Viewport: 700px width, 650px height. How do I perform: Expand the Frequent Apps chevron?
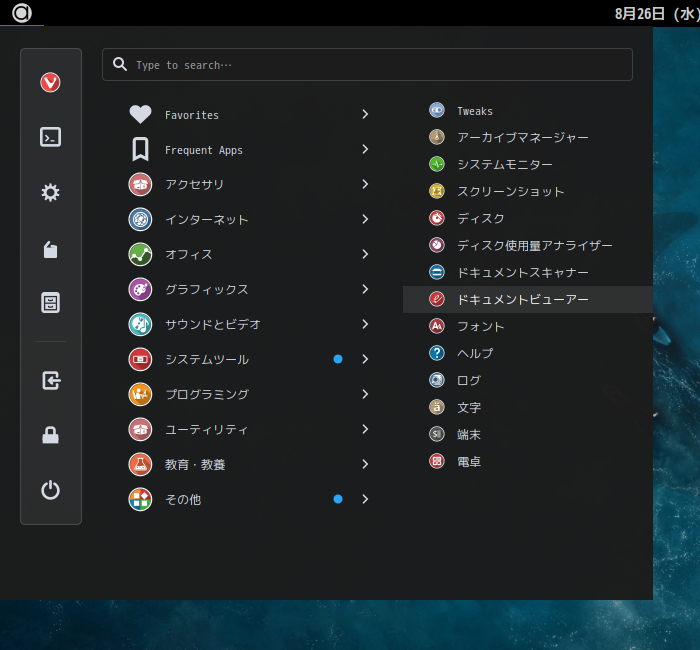click(x=365, y=149)
